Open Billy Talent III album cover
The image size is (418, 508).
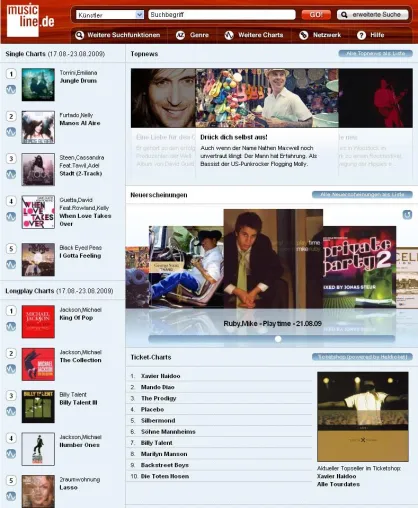coord(38,406)
